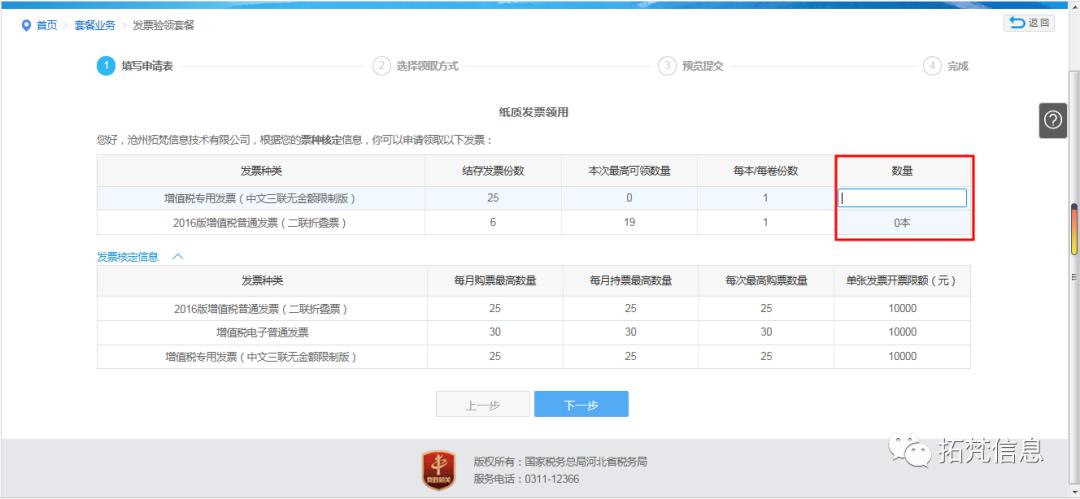Click the 下一步 button
The height and width of the screenshot is (499, 1080).
pos(581,405)
